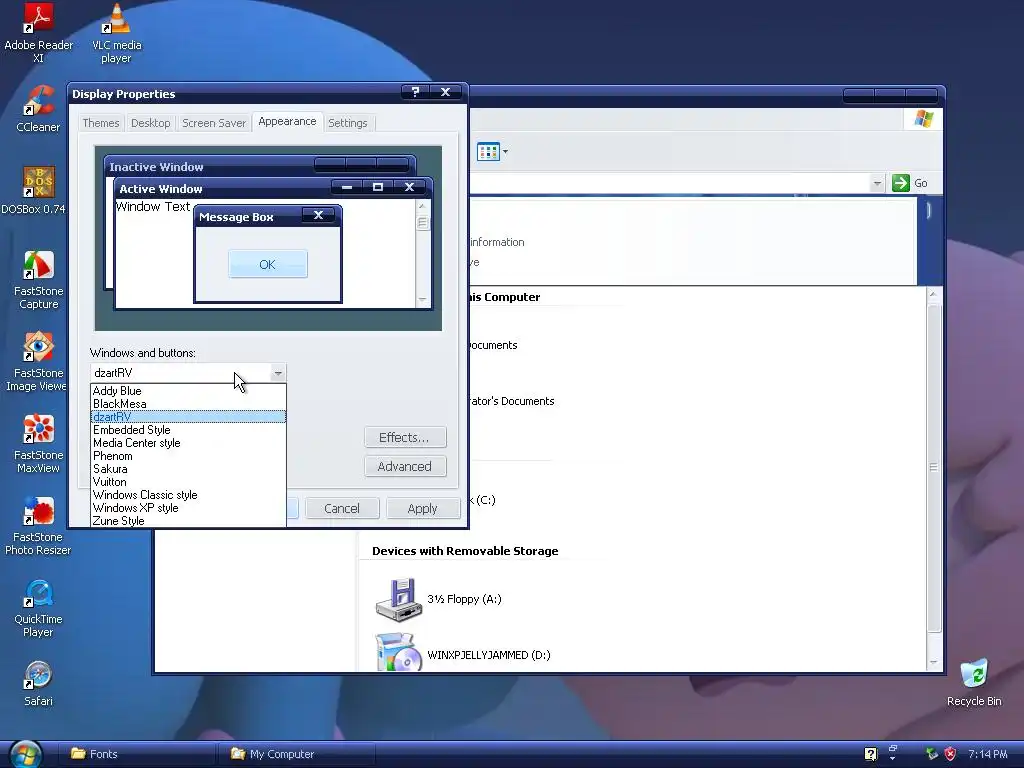Select Vuitton style option
The width and height of the screenshot is (1024, 768).
188,482
